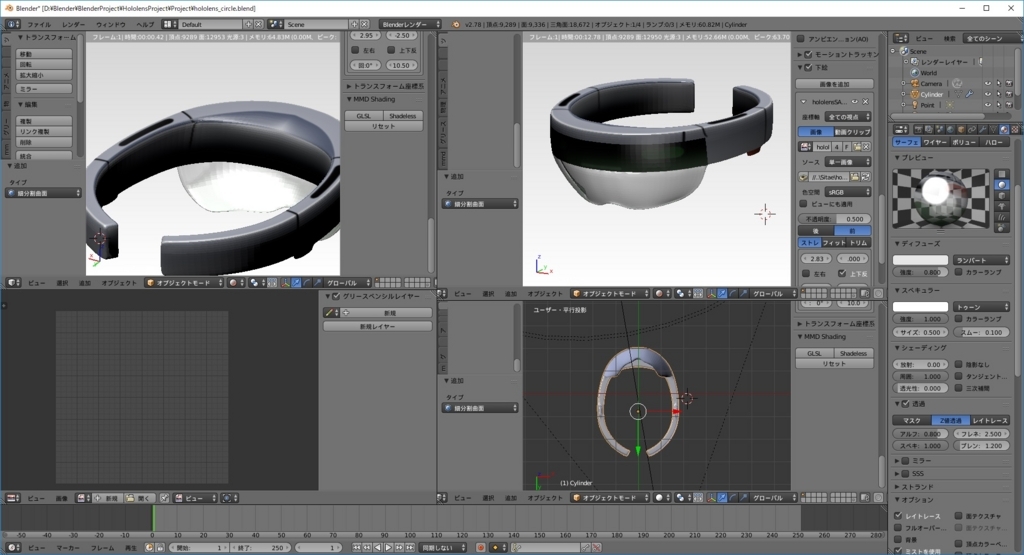Switch to the ハロー material type tab
1024x555 pixels.
tap(994, 142)
